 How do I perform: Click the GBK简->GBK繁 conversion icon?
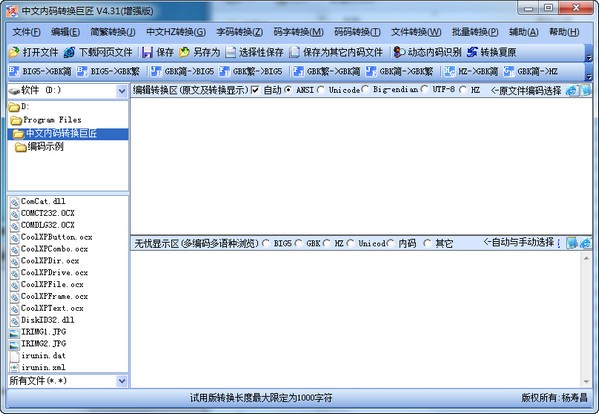point(371,71)
